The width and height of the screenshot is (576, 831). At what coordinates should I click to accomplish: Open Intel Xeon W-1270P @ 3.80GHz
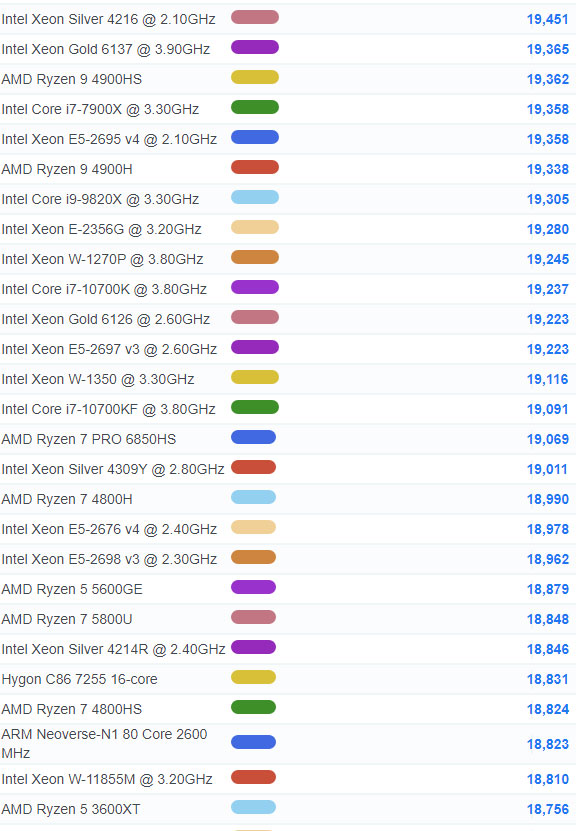click(102, 259)
